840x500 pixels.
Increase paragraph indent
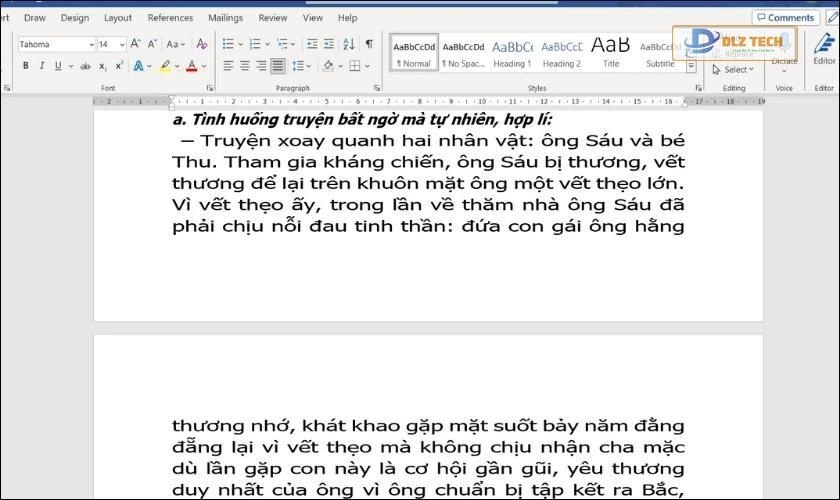329,44
